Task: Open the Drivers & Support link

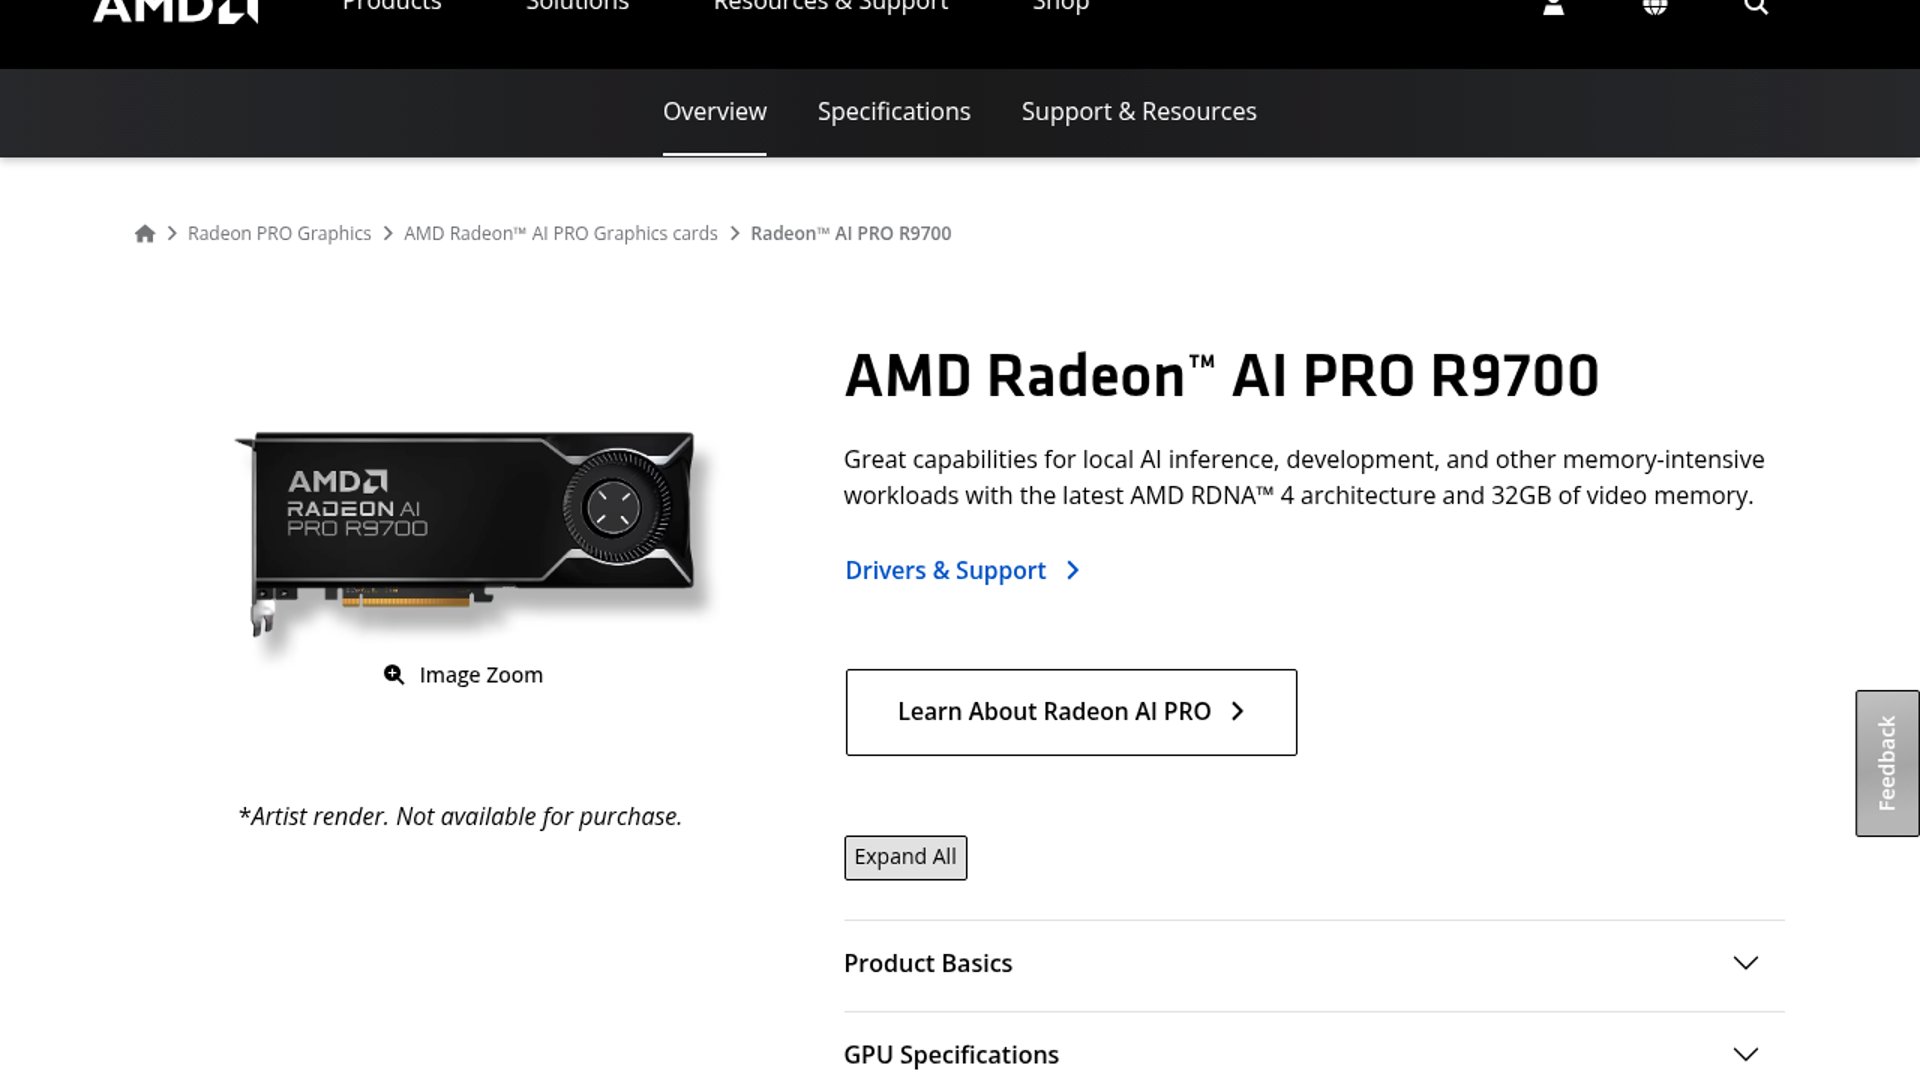Action: [x=945, y=571]
